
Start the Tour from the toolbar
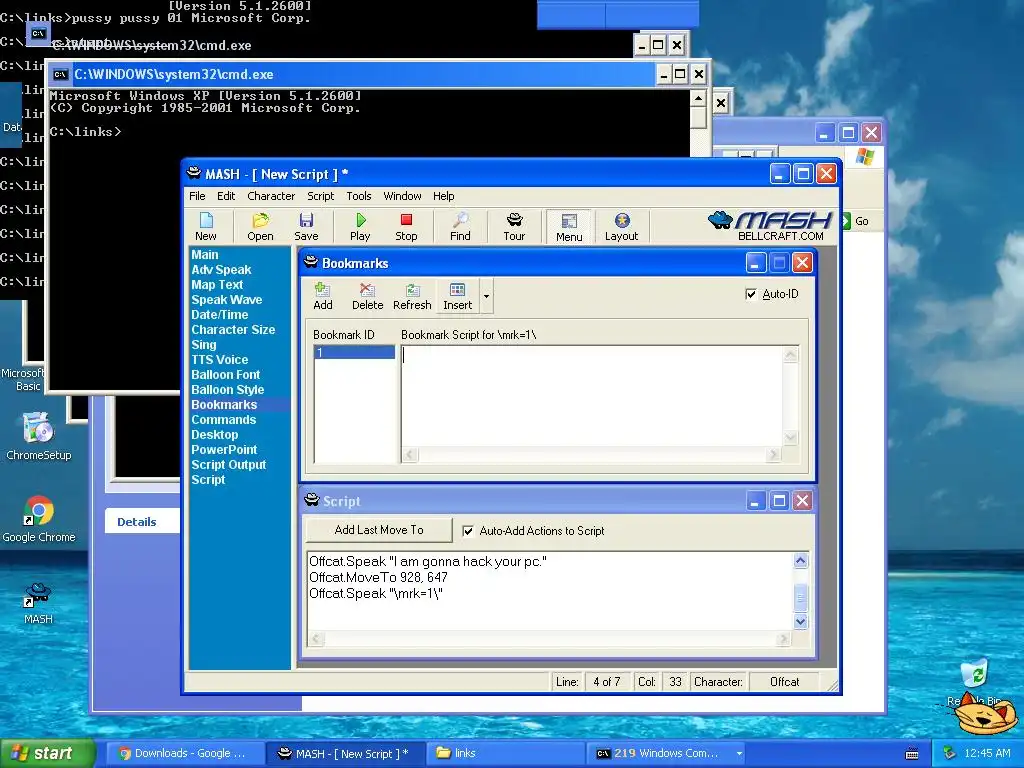click(x=514, y=227)
